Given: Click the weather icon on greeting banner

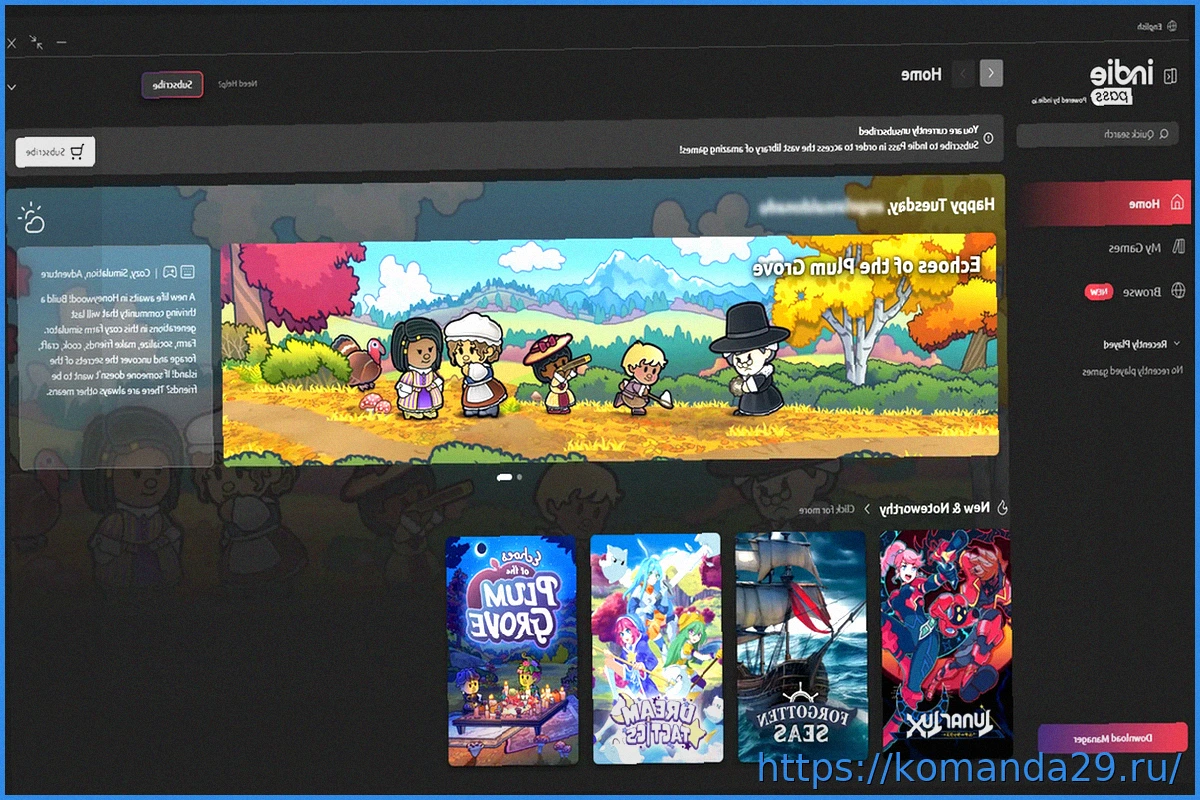Looking at the screenshot, I should pos(32,216).
